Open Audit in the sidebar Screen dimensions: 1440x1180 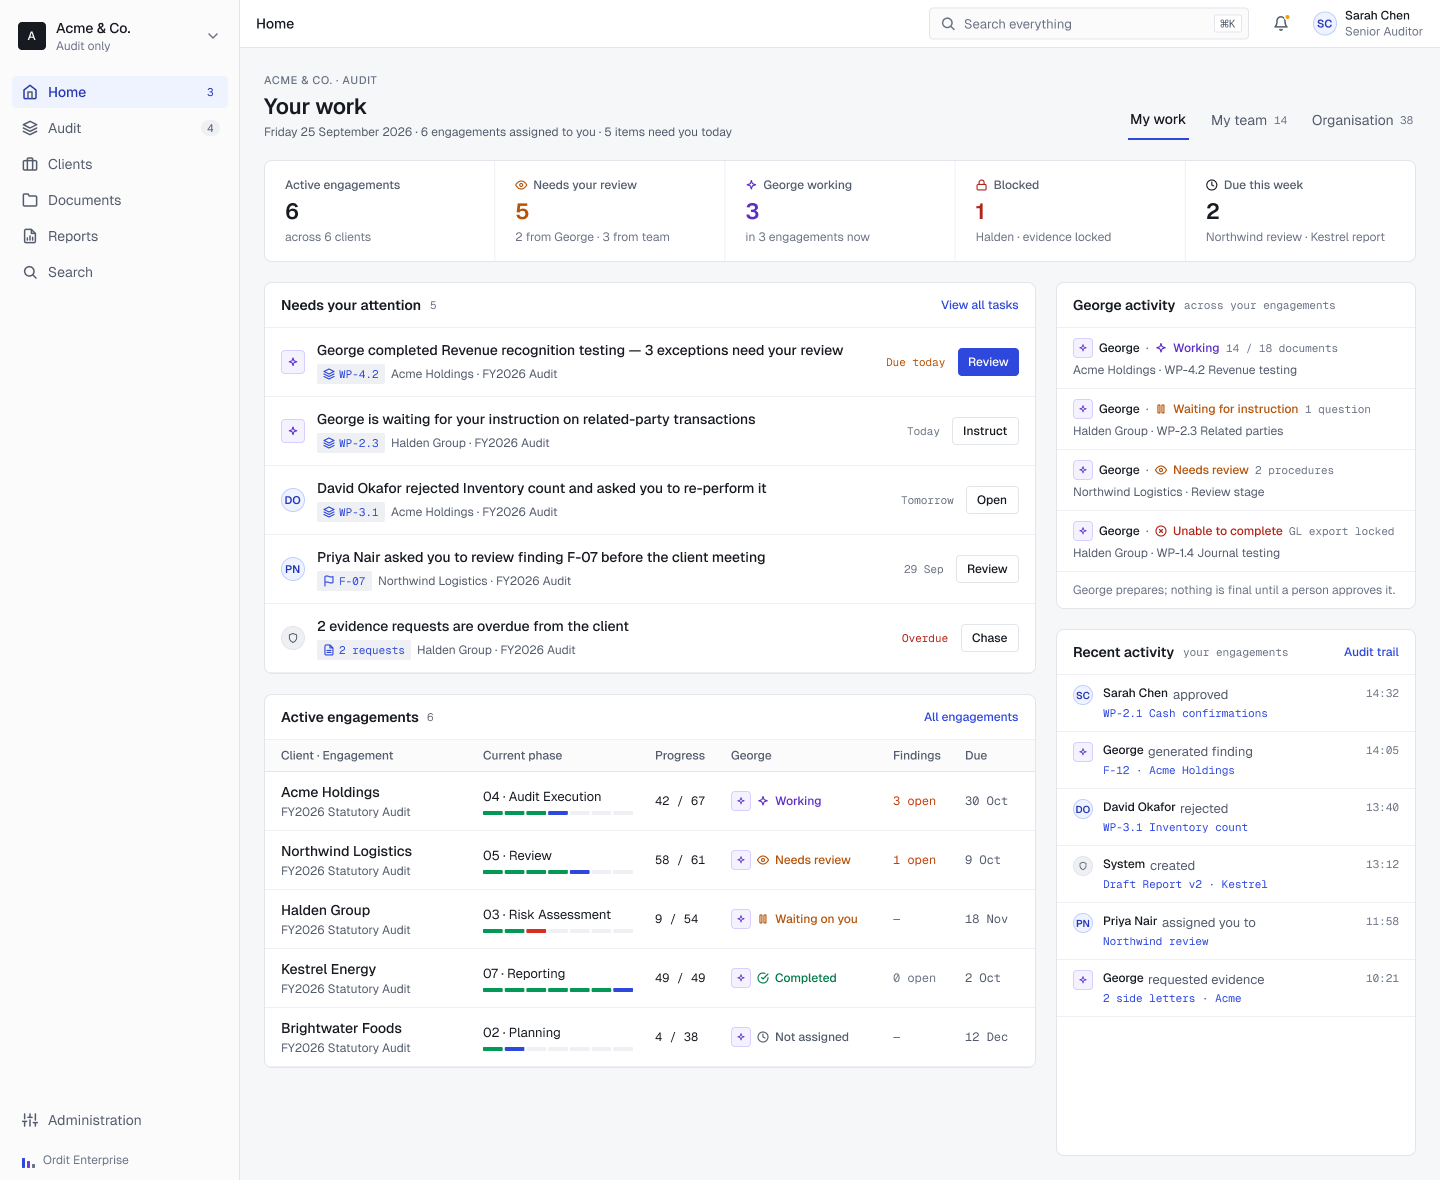click(120, 128)
